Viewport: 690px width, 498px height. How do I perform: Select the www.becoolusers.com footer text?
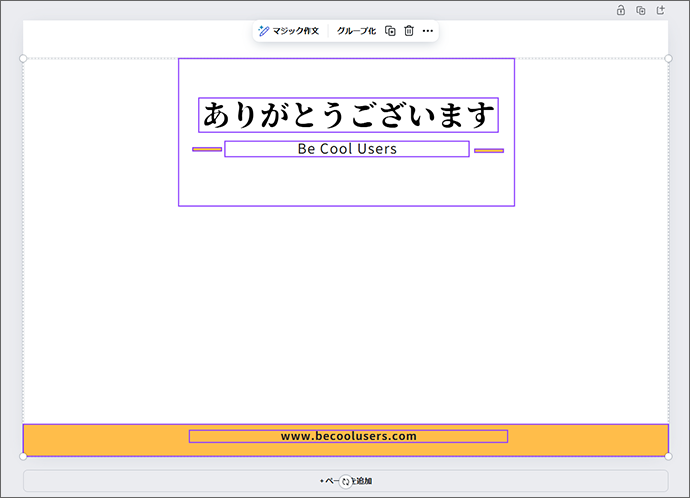(x=348, y=436)
